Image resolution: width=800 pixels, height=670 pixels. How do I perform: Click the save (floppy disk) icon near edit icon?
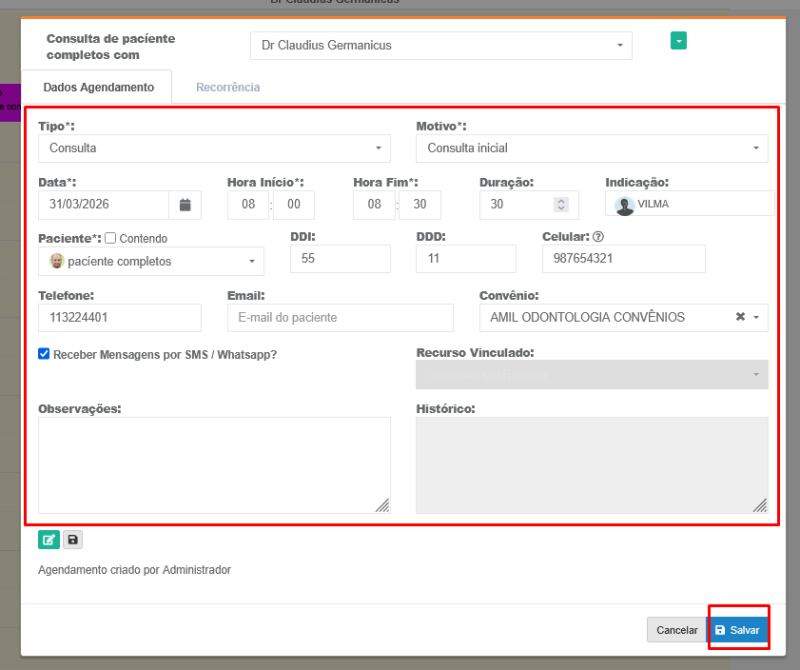72,539
